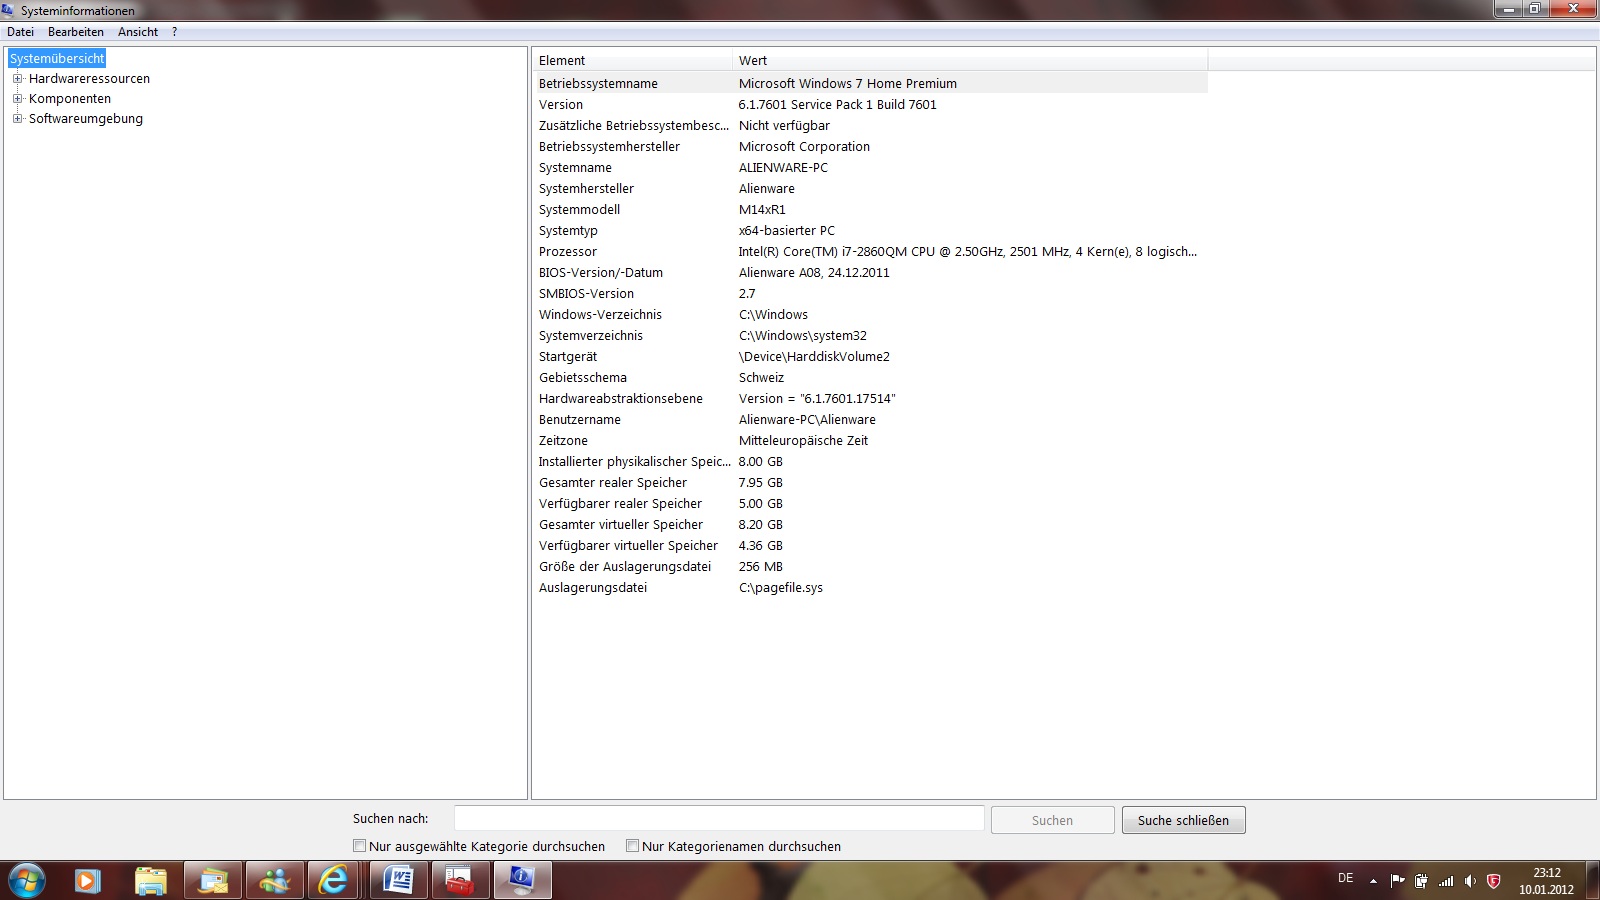The width and height of the screenshot is (1600, 900).
Task: Select the Softwareumgebung label
Action: click(x=86, y=119)
